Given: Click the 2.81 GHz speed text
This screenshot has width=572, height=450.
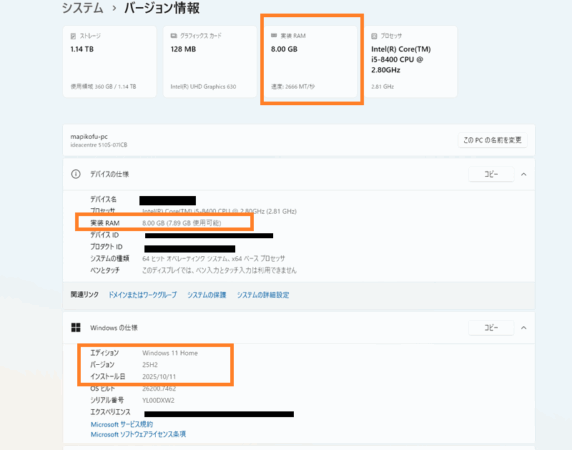Looking at the screenshot, I should pyautogui.click(x=382, y=87).
